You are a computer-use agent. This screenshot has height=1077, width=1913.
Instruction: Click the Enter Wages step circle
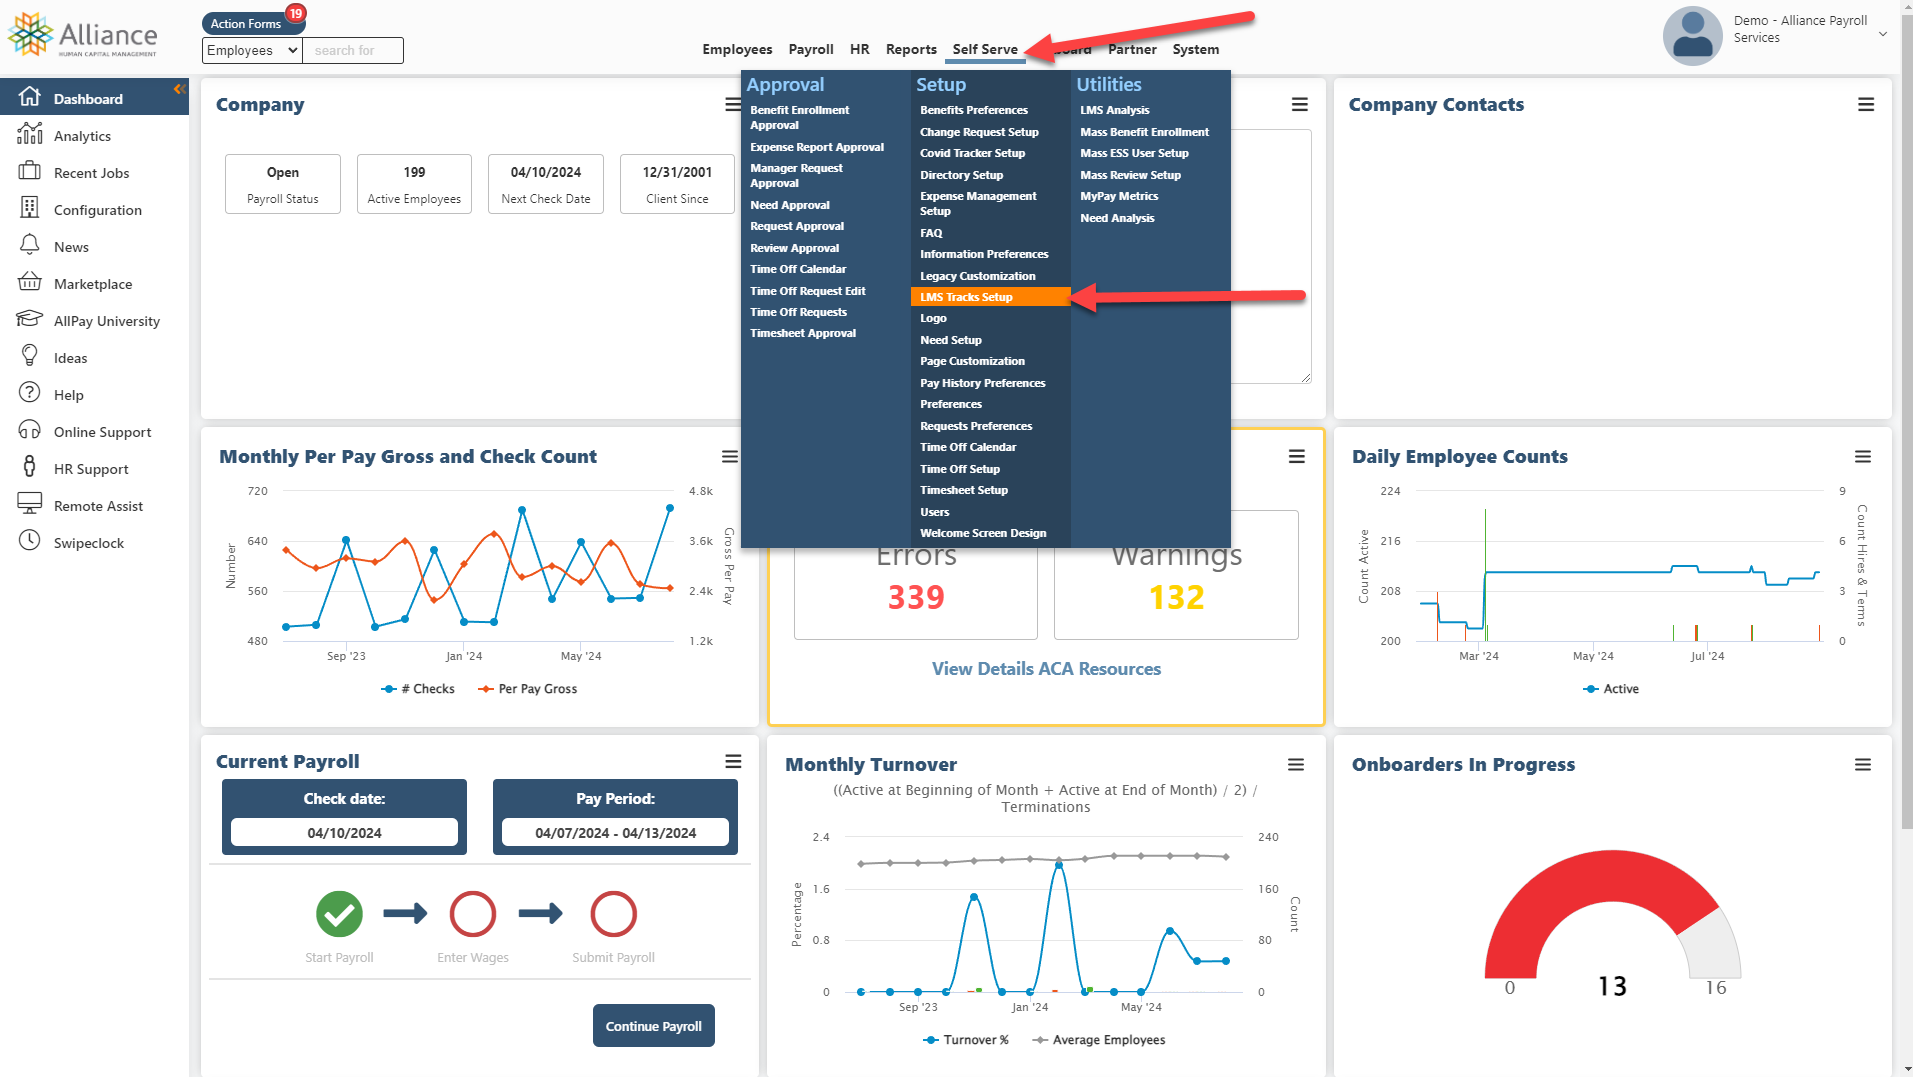(473, 914)
